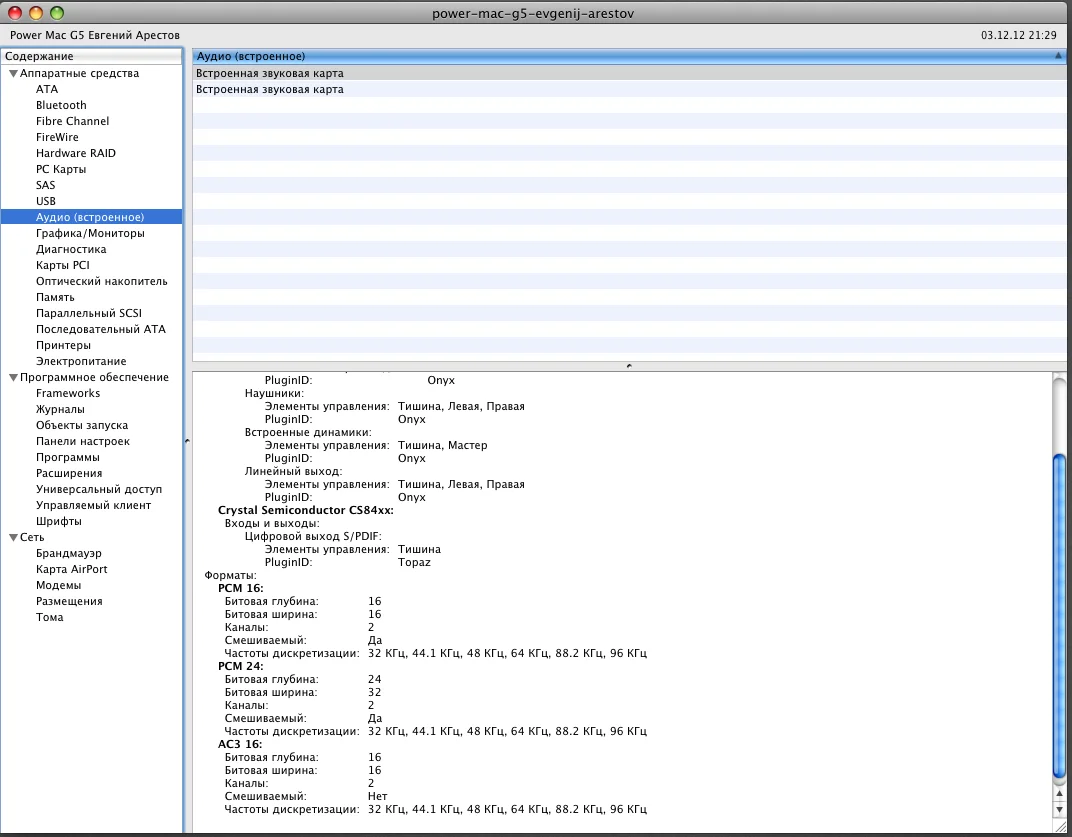
Task: Collapse the Программное обеспечение section
Action: point(13,377)
